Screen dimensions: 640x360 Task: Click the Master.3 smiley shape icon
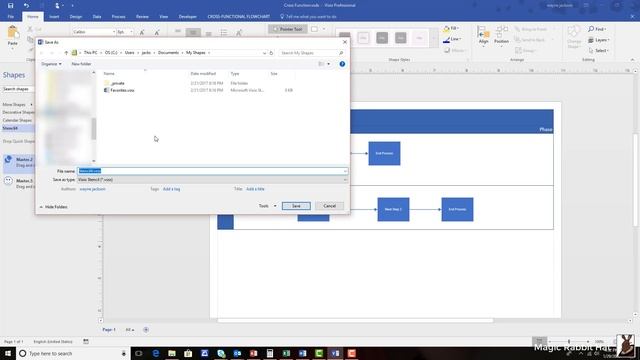click(8, 181)
